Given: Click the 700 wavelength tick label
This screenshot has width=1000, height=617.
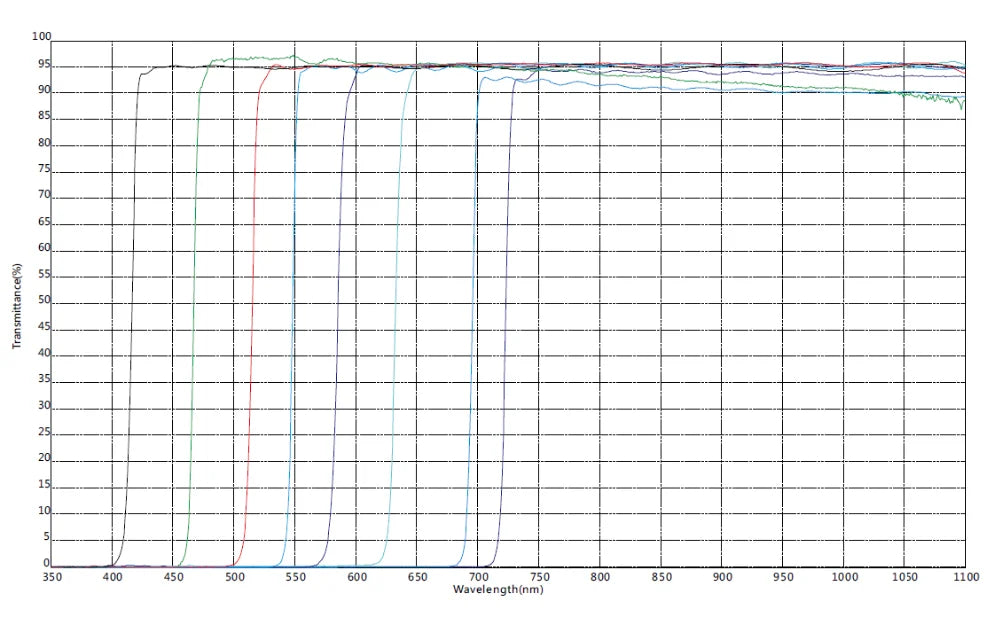Looking at the screenshot, I should (x=478, y=577).
